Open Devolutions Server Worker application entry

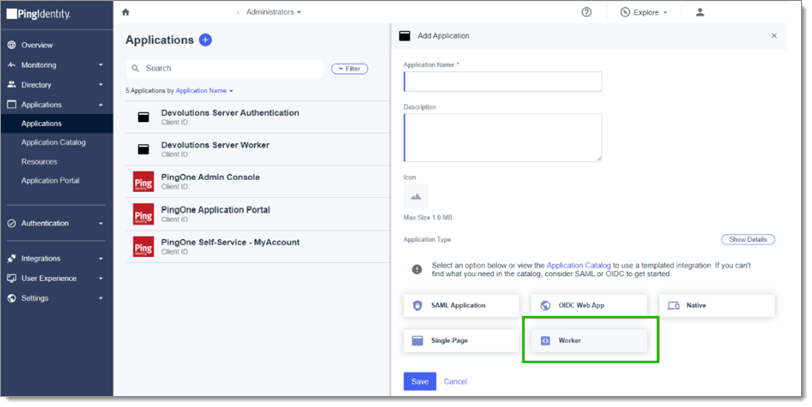[x=258, y=149]
